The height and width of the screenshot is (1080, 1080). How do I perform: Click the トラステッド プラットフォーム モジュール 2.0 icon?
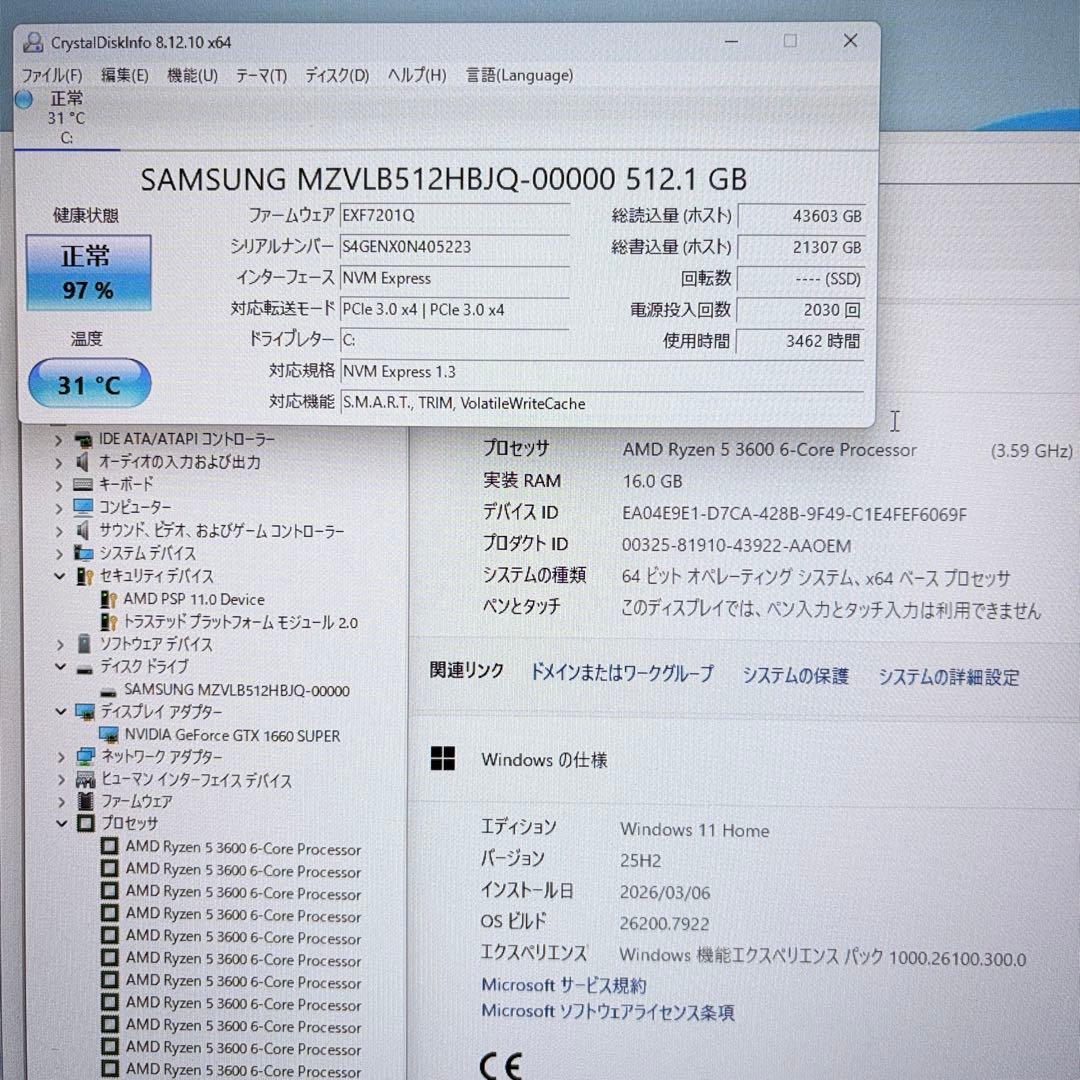pyautogui.click(x=109, y=623)
